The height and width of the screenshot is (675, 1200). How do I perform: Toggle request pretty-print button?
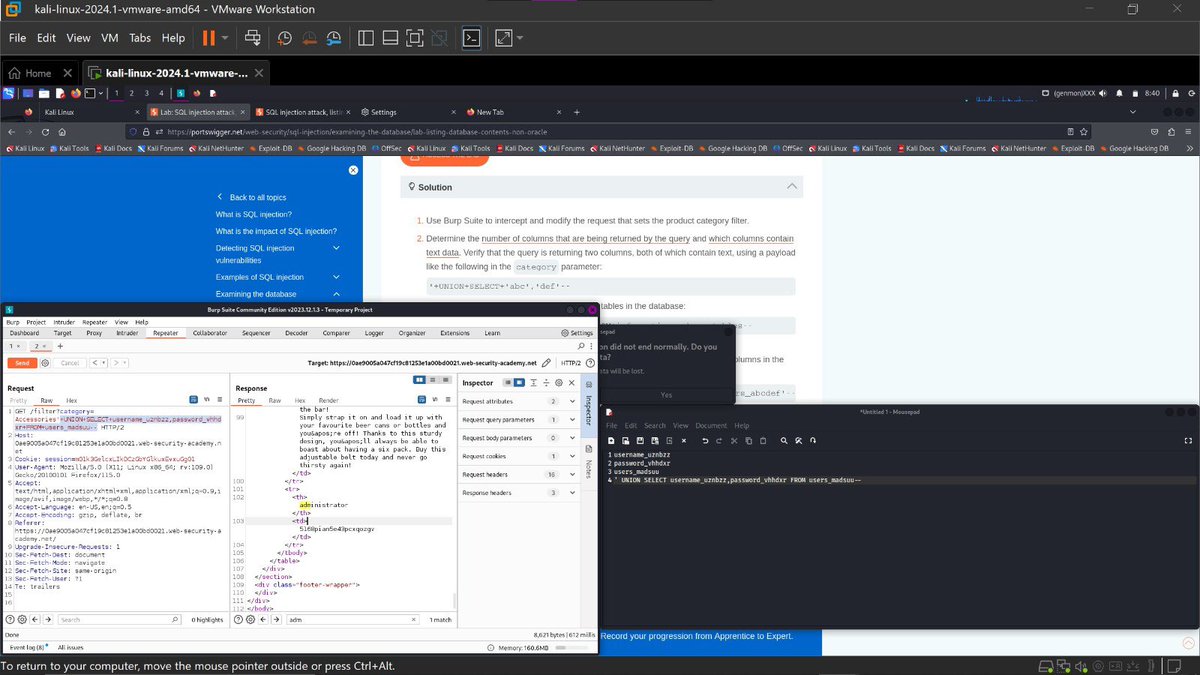click(x=194, y=400)
